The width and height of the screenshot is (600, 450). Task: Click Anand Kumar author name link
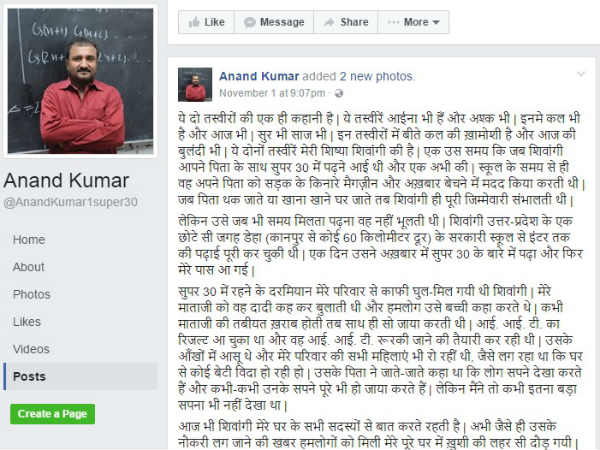259,76
